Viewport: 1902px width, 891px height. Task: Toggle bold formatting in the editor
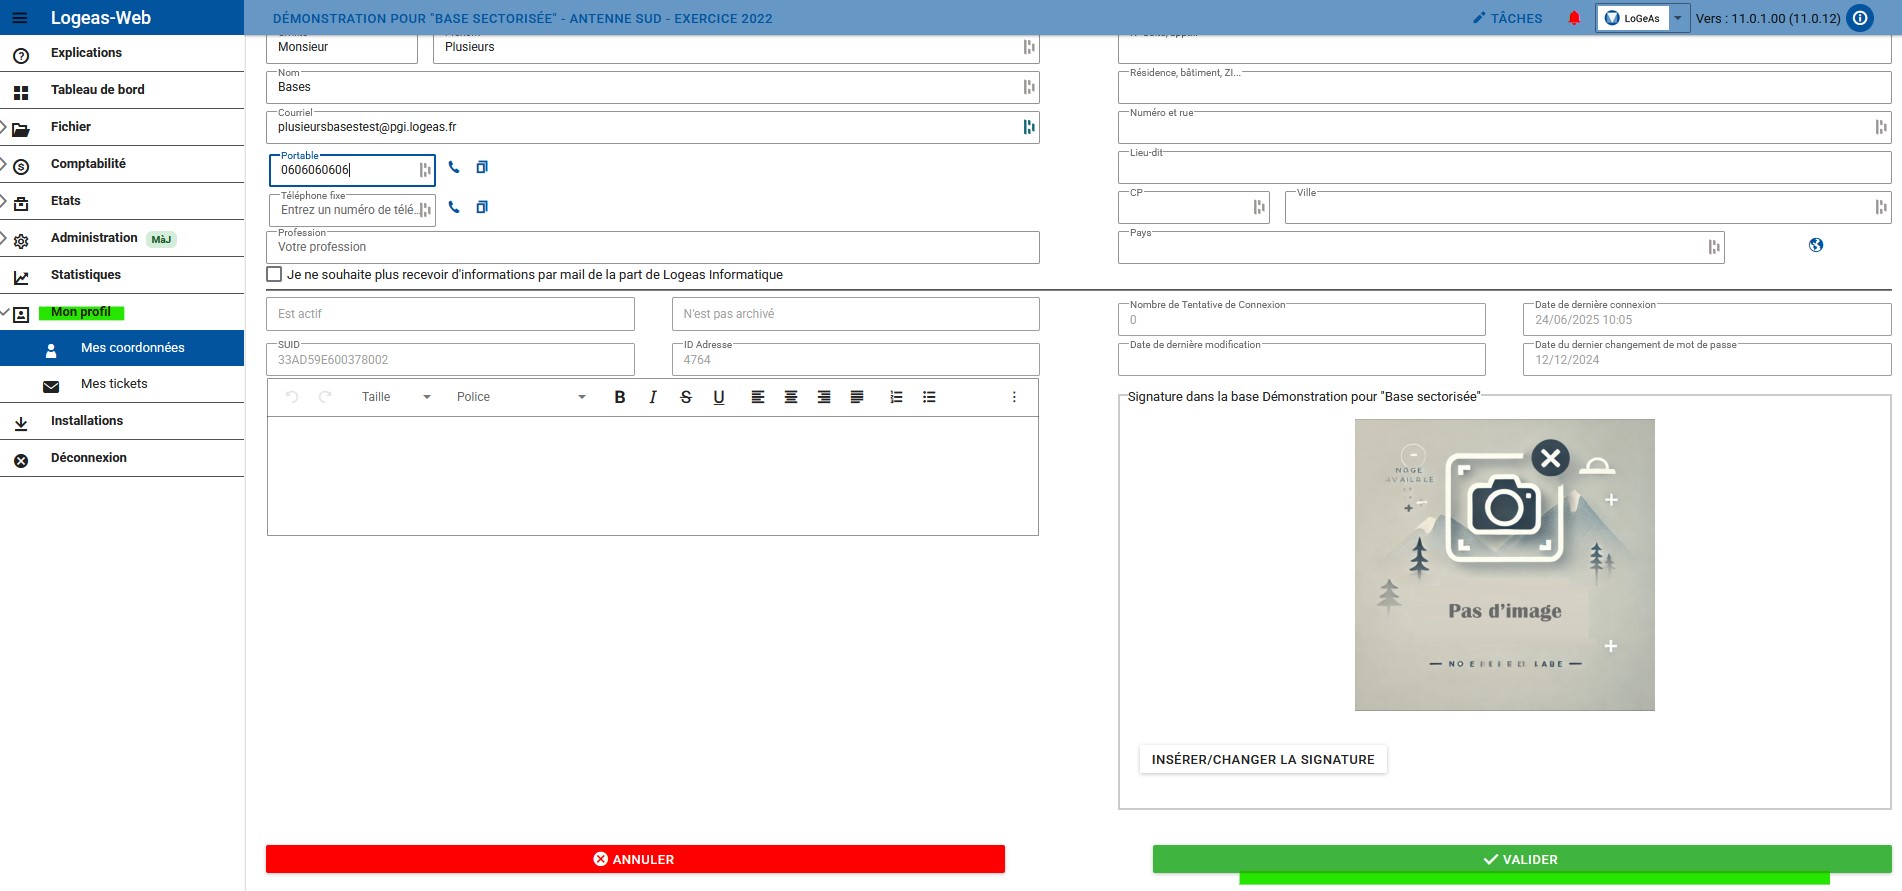(x=620, y=397)
